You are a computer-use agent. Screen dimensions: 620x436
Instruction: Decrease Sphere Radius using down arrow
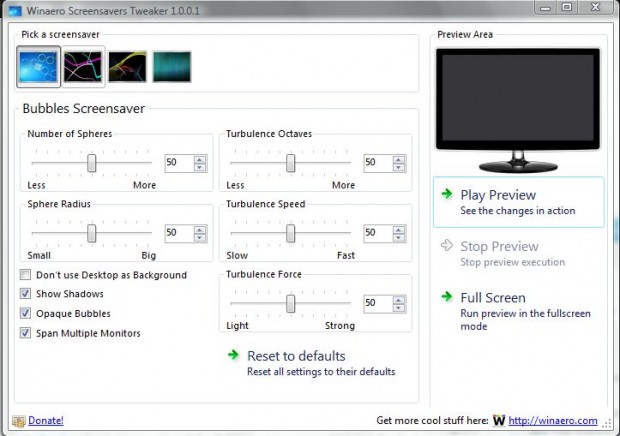pos(200,236)
